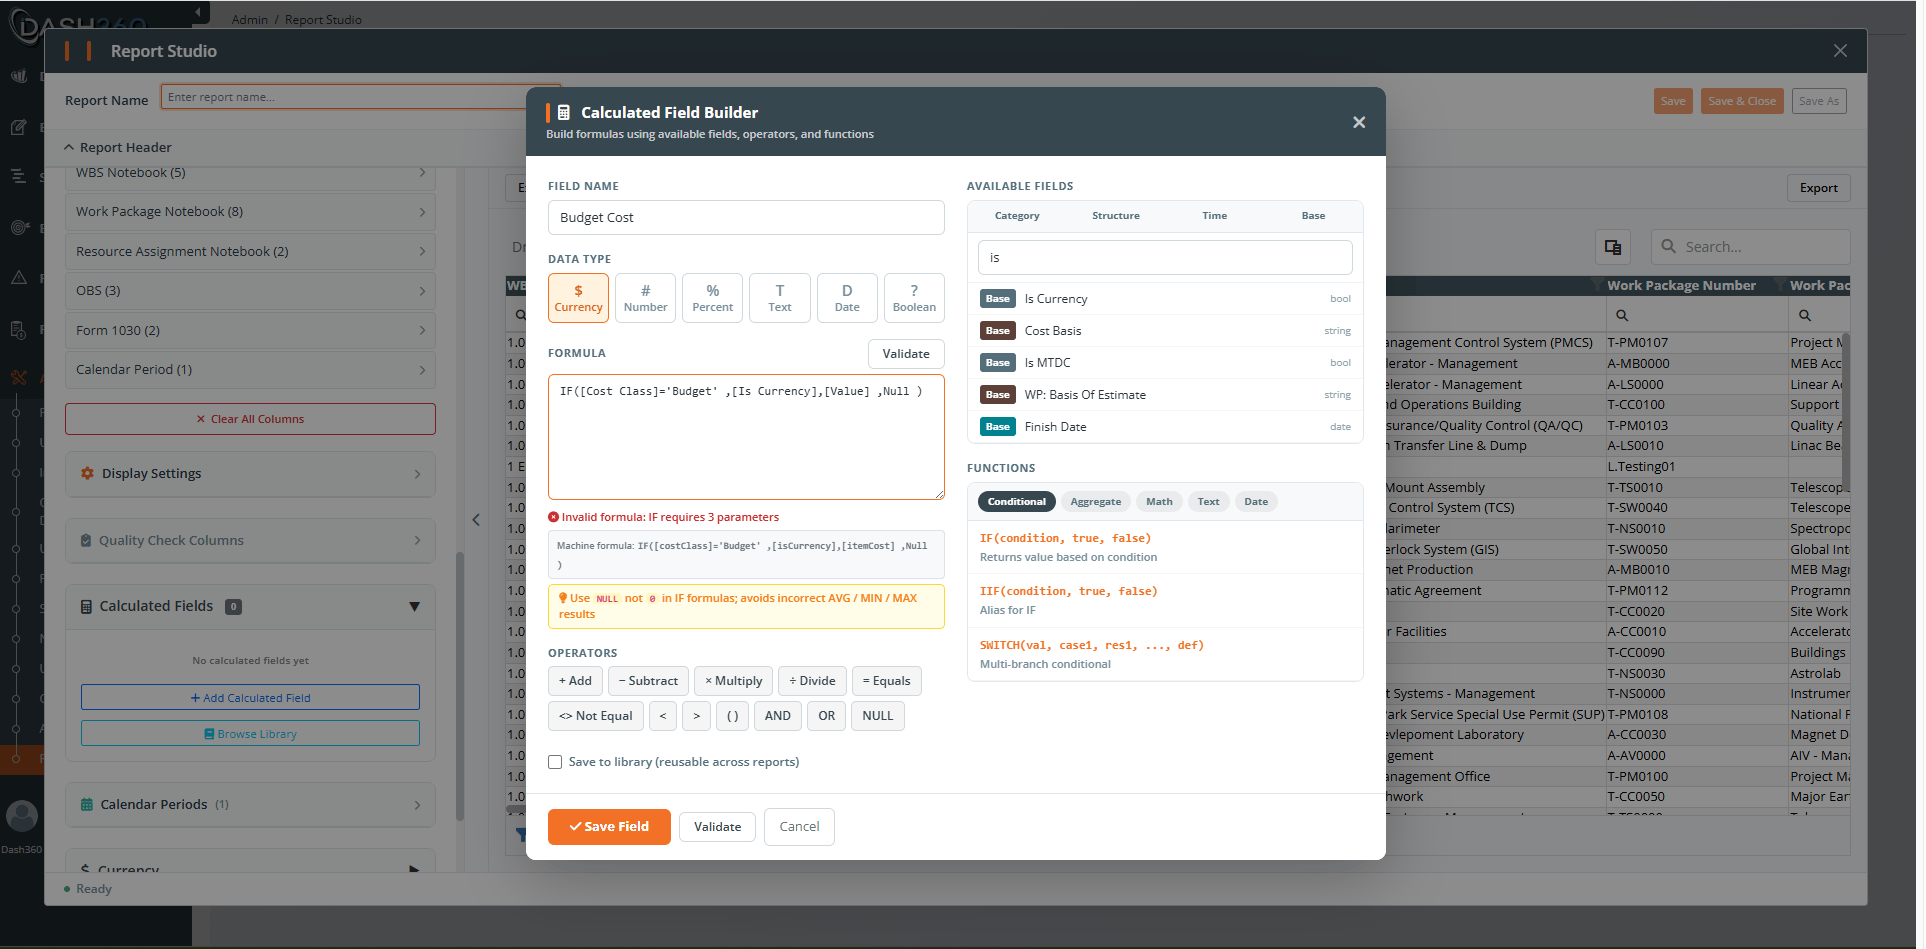This screenshot has height=949, width=1926.
Task: Insert parentheses operator
Action: pyautogui.click(x=732, y=716)
